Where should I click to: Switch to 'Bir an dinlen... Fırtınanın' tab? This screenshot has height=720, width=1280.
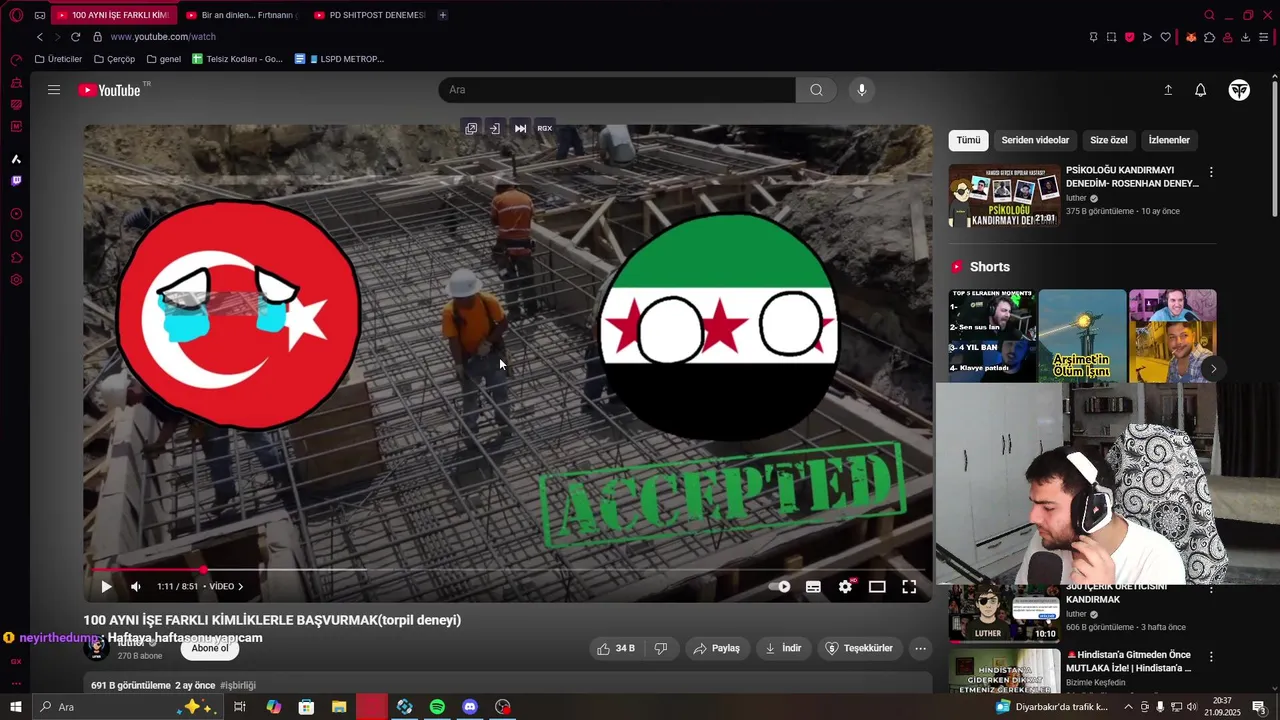(x=243, y=15)
